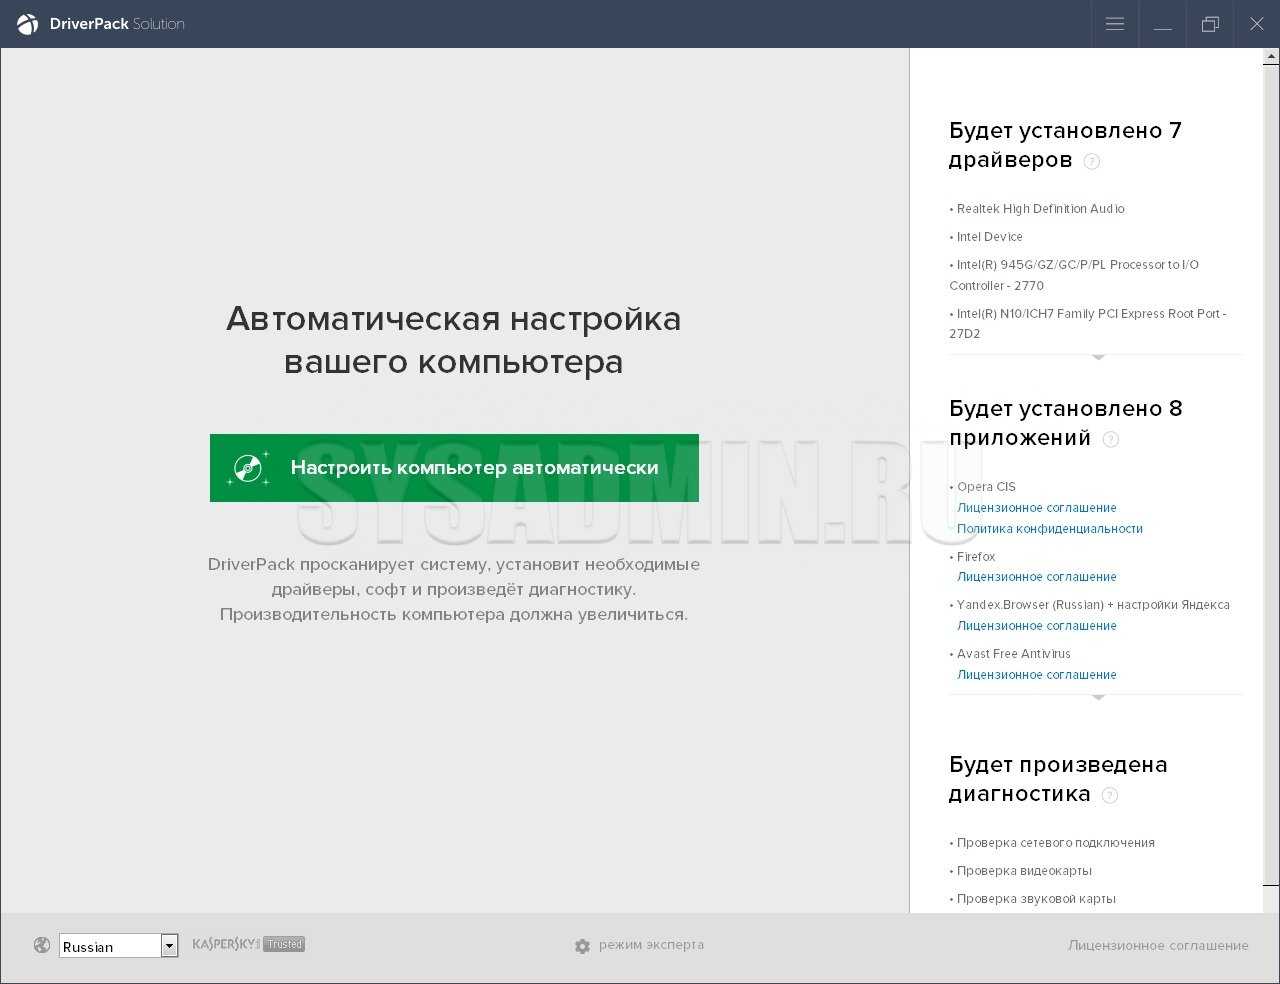The width and height of the screenshot is (1280, 984).
Task: Open Firefox license agreement link
Action: 1036,577
